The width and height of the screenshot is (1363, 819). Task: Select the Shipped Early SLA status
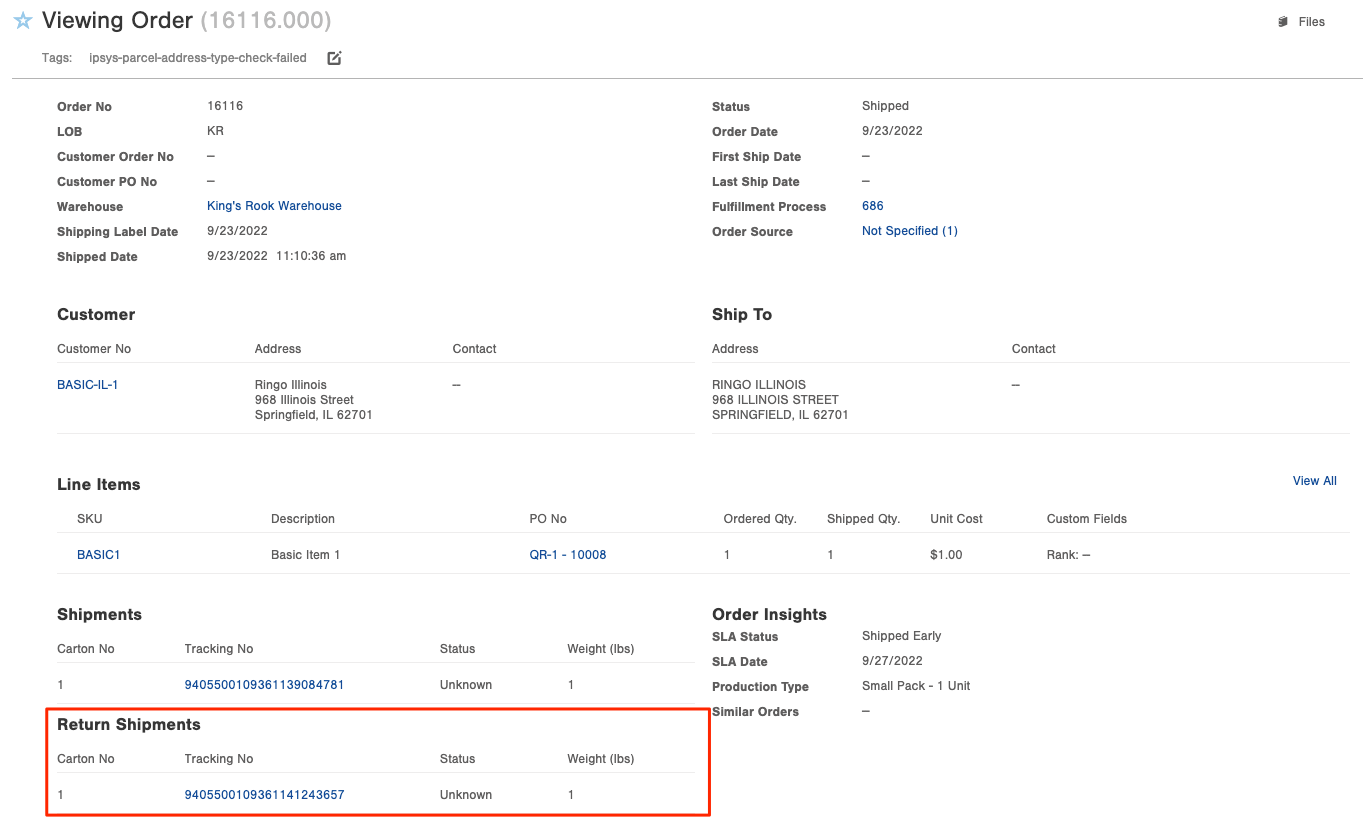coord(902,636)
